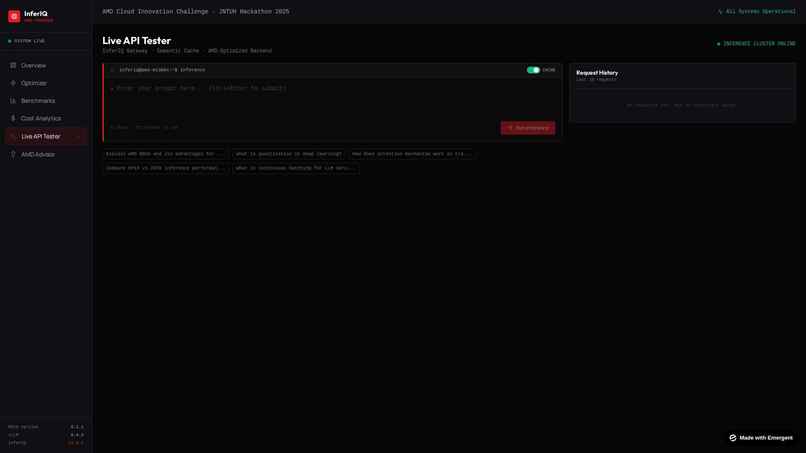Click the All Systems Operational status
The width and height of the screenshot is (806, 453).
click(x=757, y=11)
